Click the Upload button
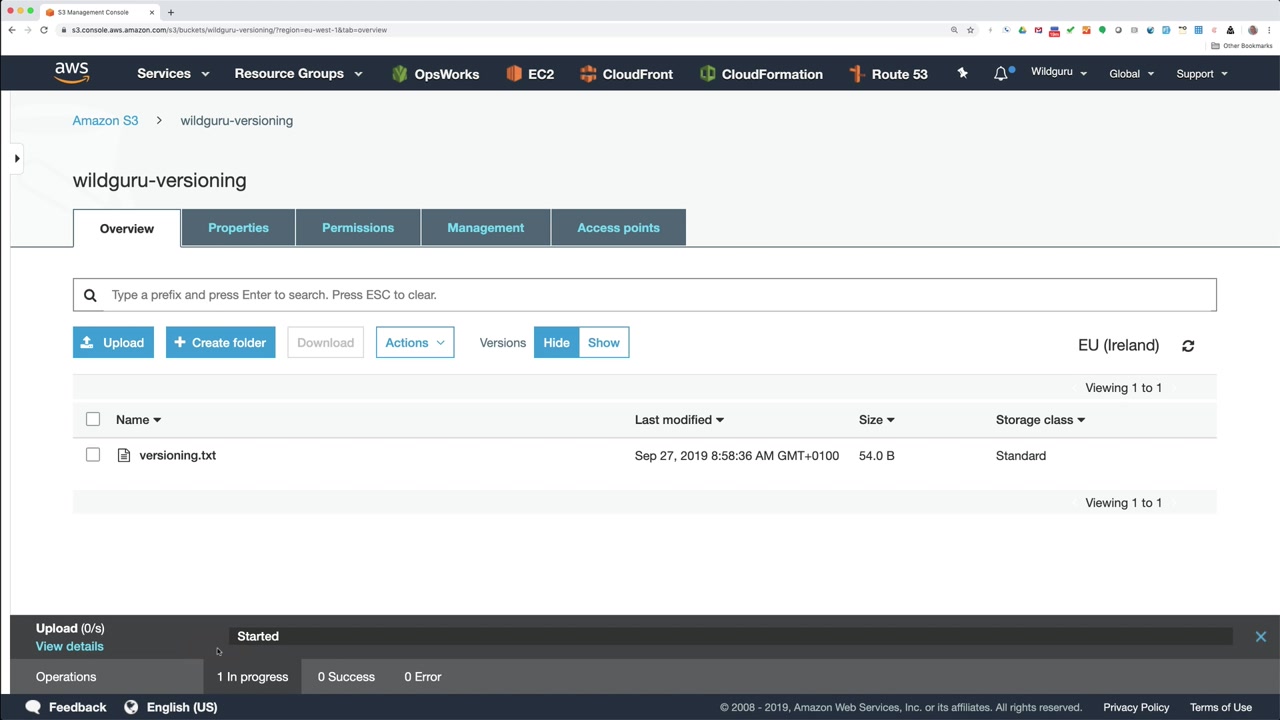 (x=113, y=343)
